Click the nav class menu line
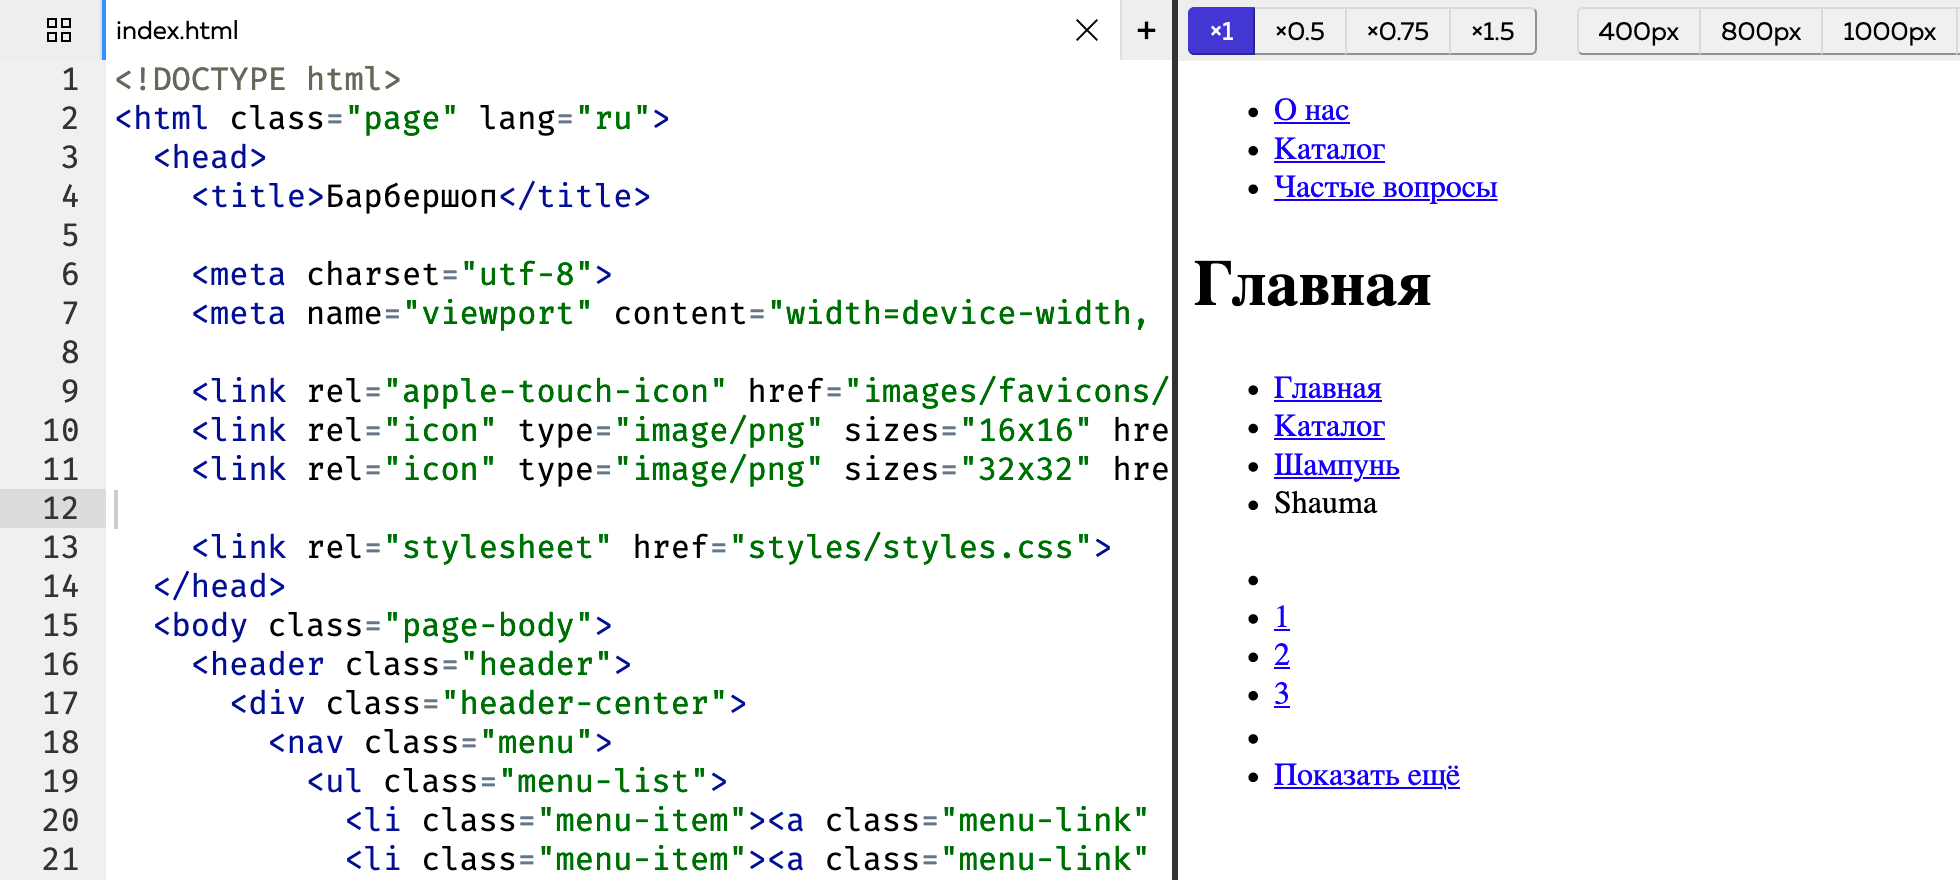 coord(440,742)
